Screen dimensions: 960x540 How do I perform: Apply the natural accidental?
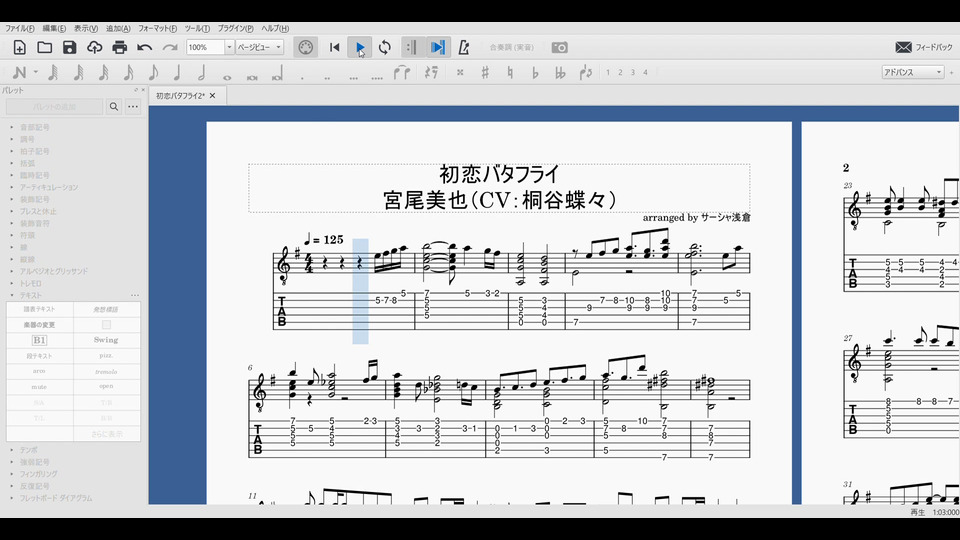click(x=509, y=72)
